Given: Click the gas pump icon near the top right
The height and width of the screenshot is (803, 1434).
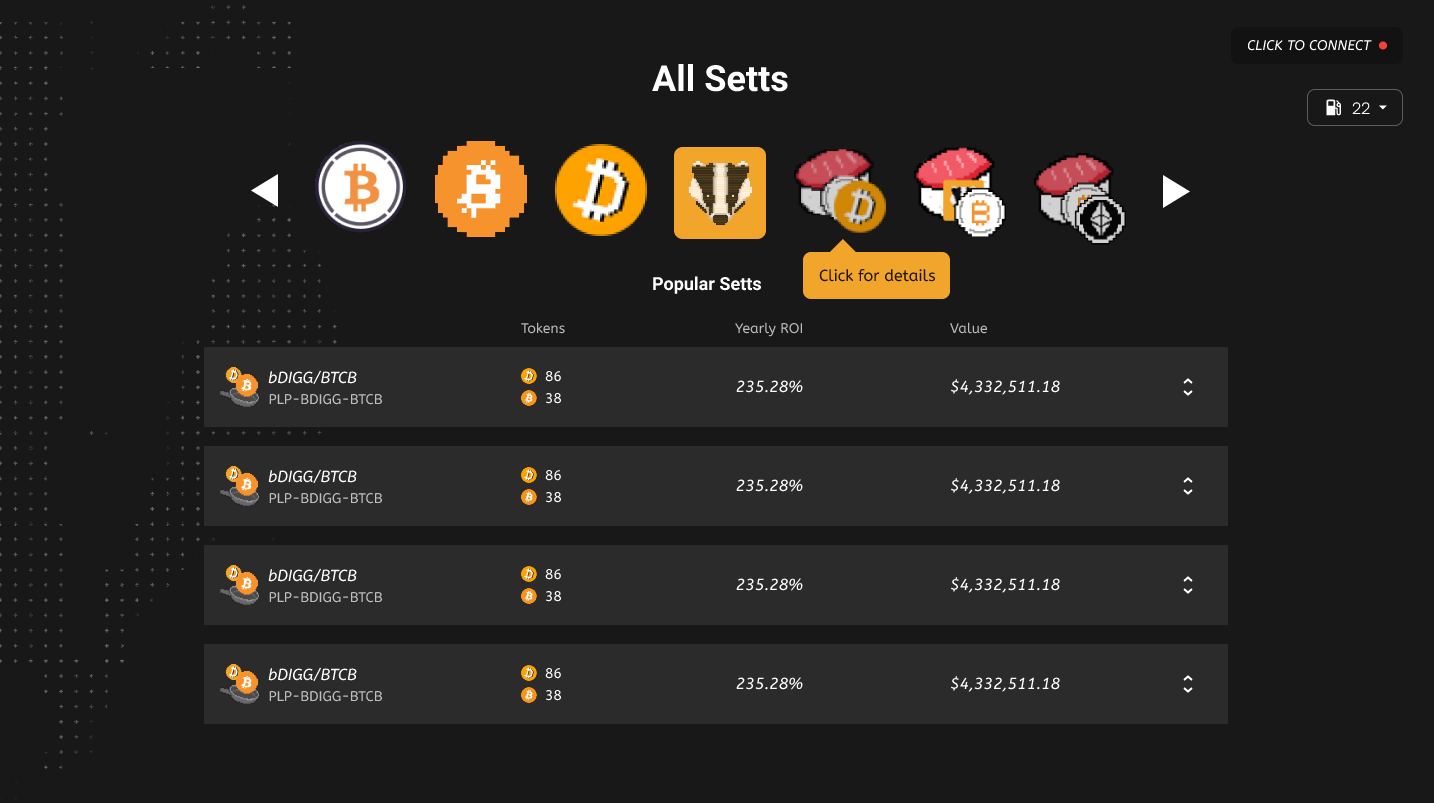Looking at the screenshot, I should click(1334, 107).
